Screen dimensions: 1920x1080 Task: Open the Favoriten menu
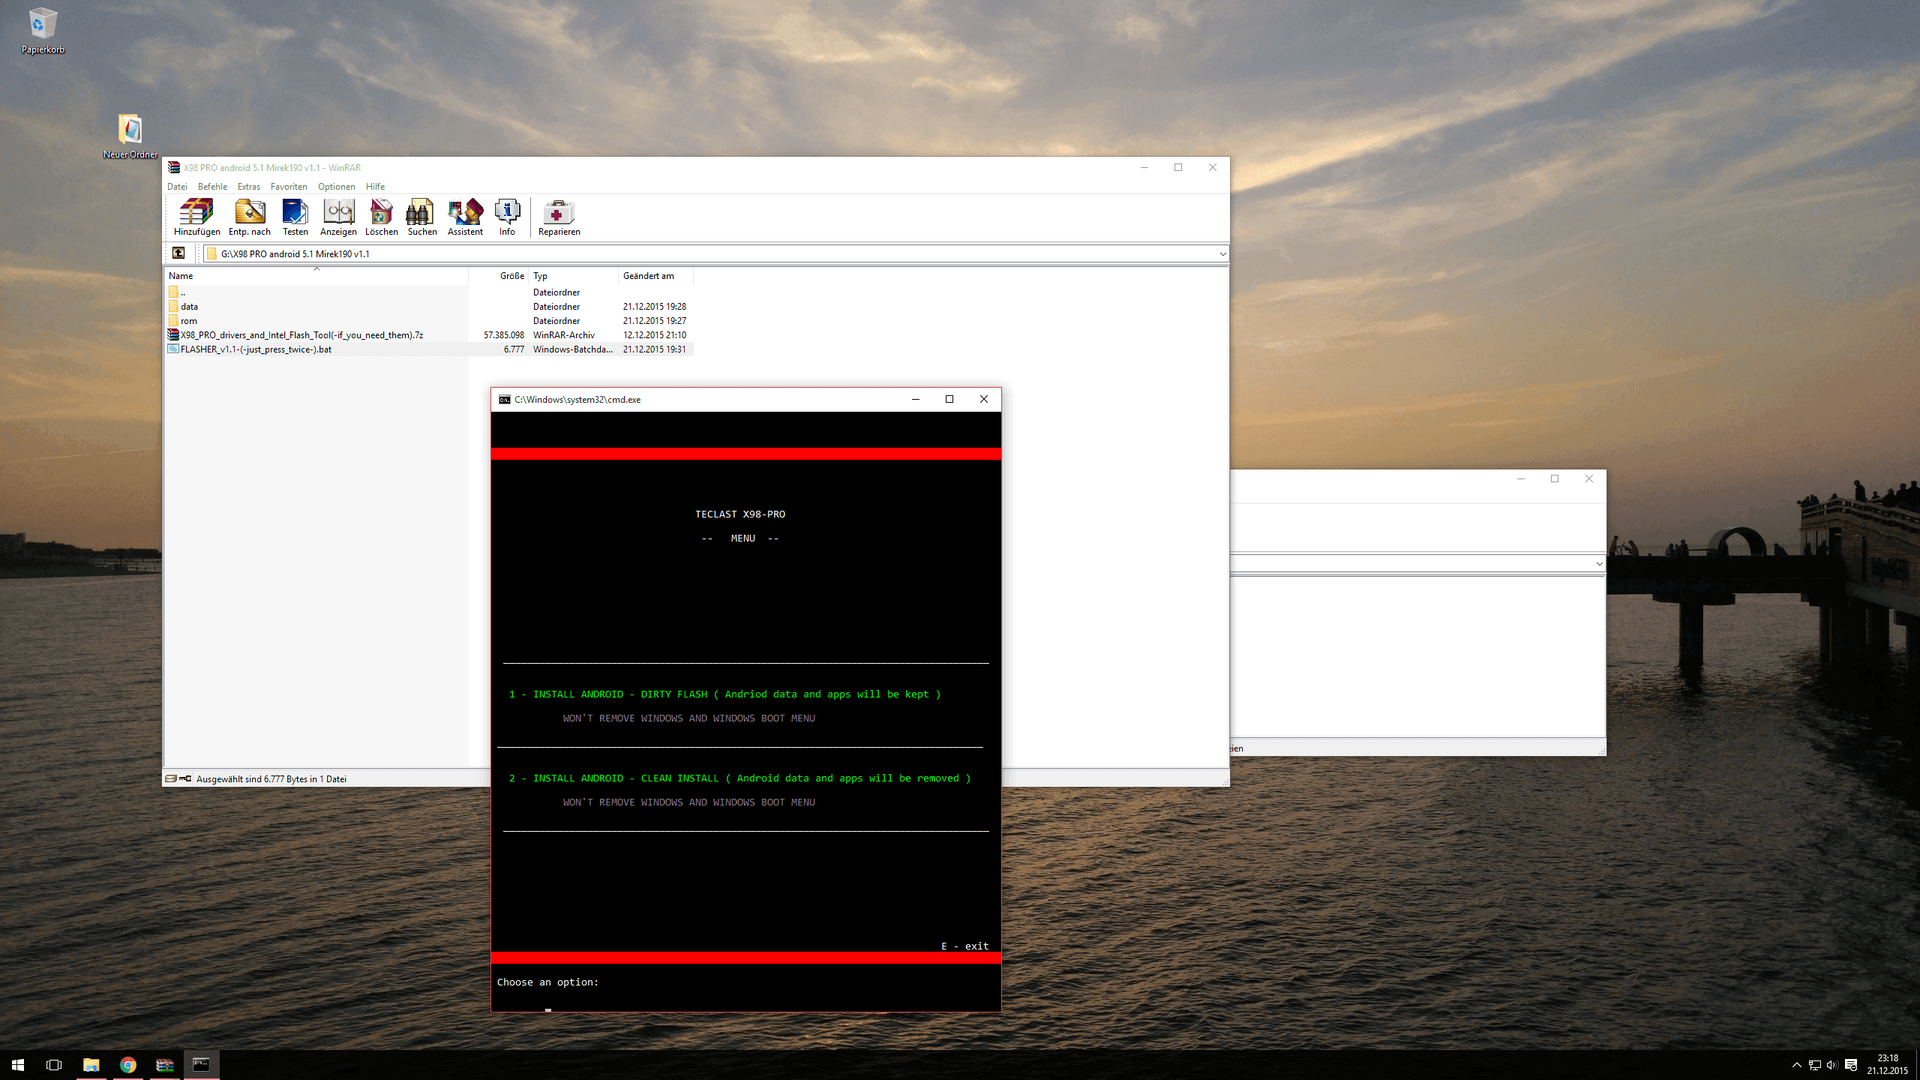pos(289,187)
